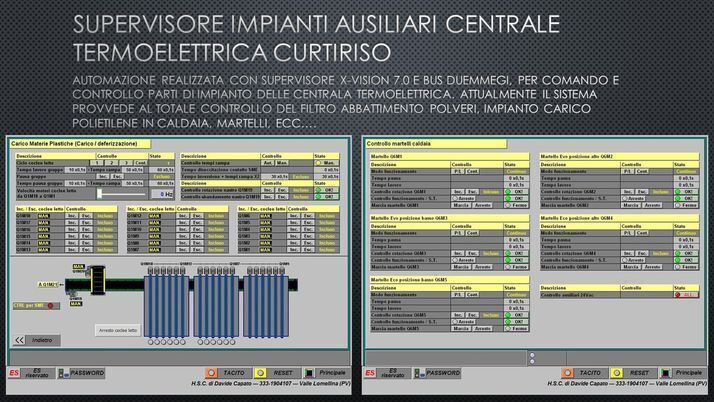The image size is (714, 402).
Task: Select cycle 2 for Ciclo coclee letto
Action: point(111,163)
